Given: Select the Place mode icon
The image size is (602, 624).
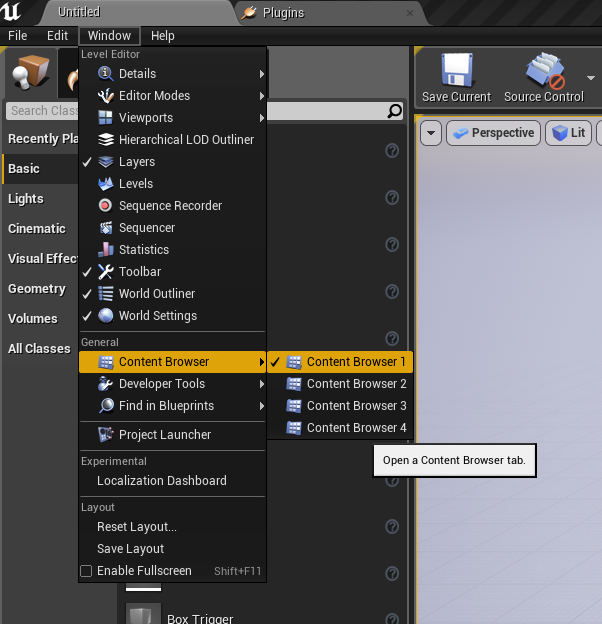Looking at the screenshot, I should [x=30, y=72].
